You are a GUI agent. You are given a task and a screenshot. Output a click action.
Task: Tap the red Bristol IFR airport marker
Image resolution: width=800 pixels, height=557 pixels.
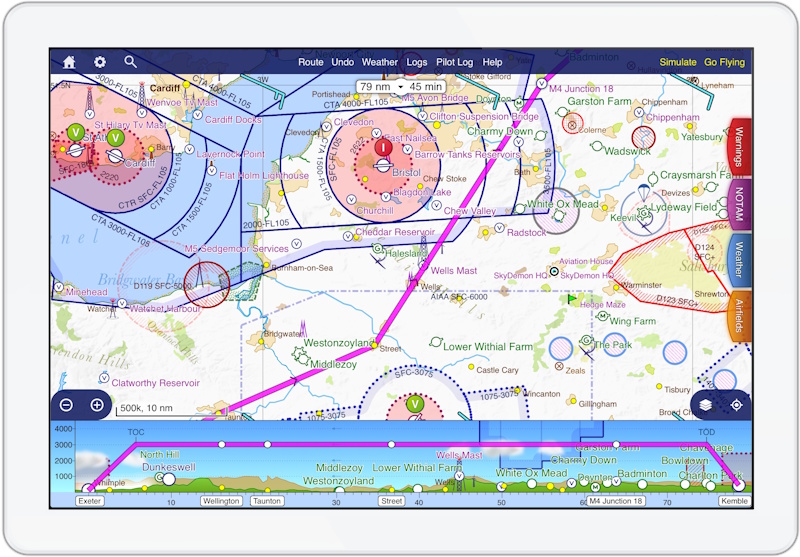pos(383,148)
